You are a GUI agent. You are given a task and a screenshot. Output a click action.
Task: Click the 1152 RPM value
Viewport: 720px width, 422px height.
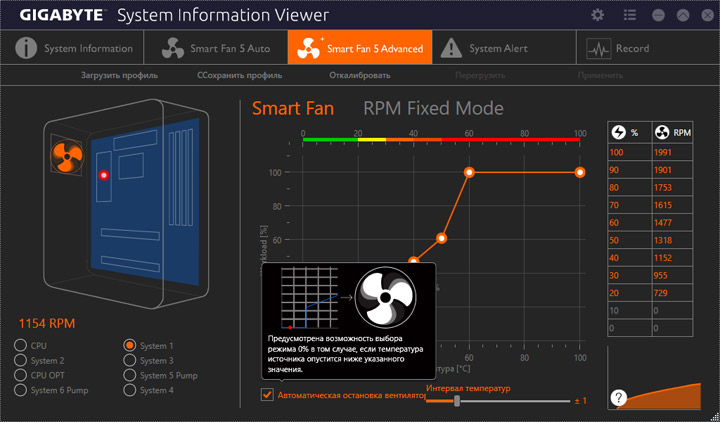663,258
